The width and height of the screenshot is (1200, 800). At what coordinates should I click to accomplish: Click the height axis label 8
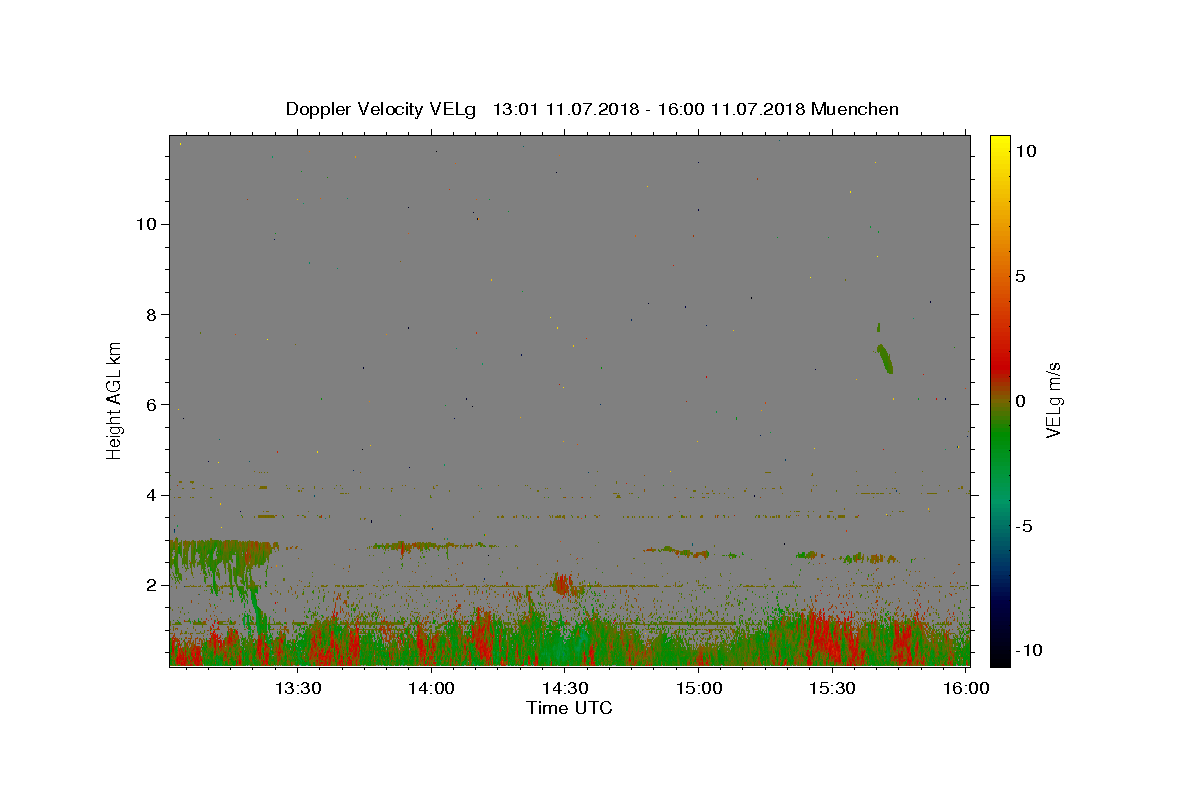pos(152,314)
